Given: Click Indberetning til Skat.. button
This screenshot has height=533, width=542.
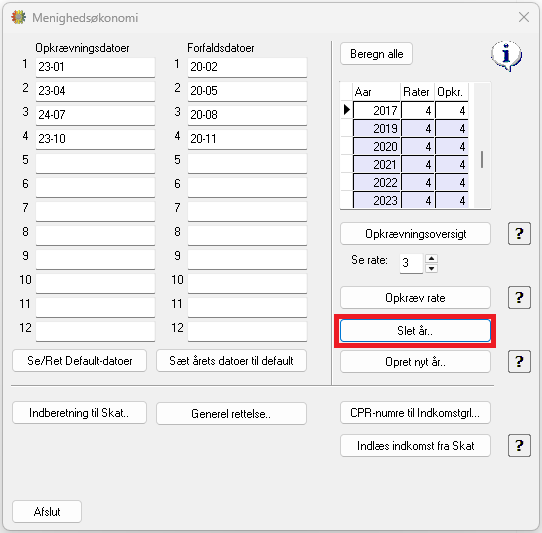Looking at the screenshot, I should pos(80,413).
